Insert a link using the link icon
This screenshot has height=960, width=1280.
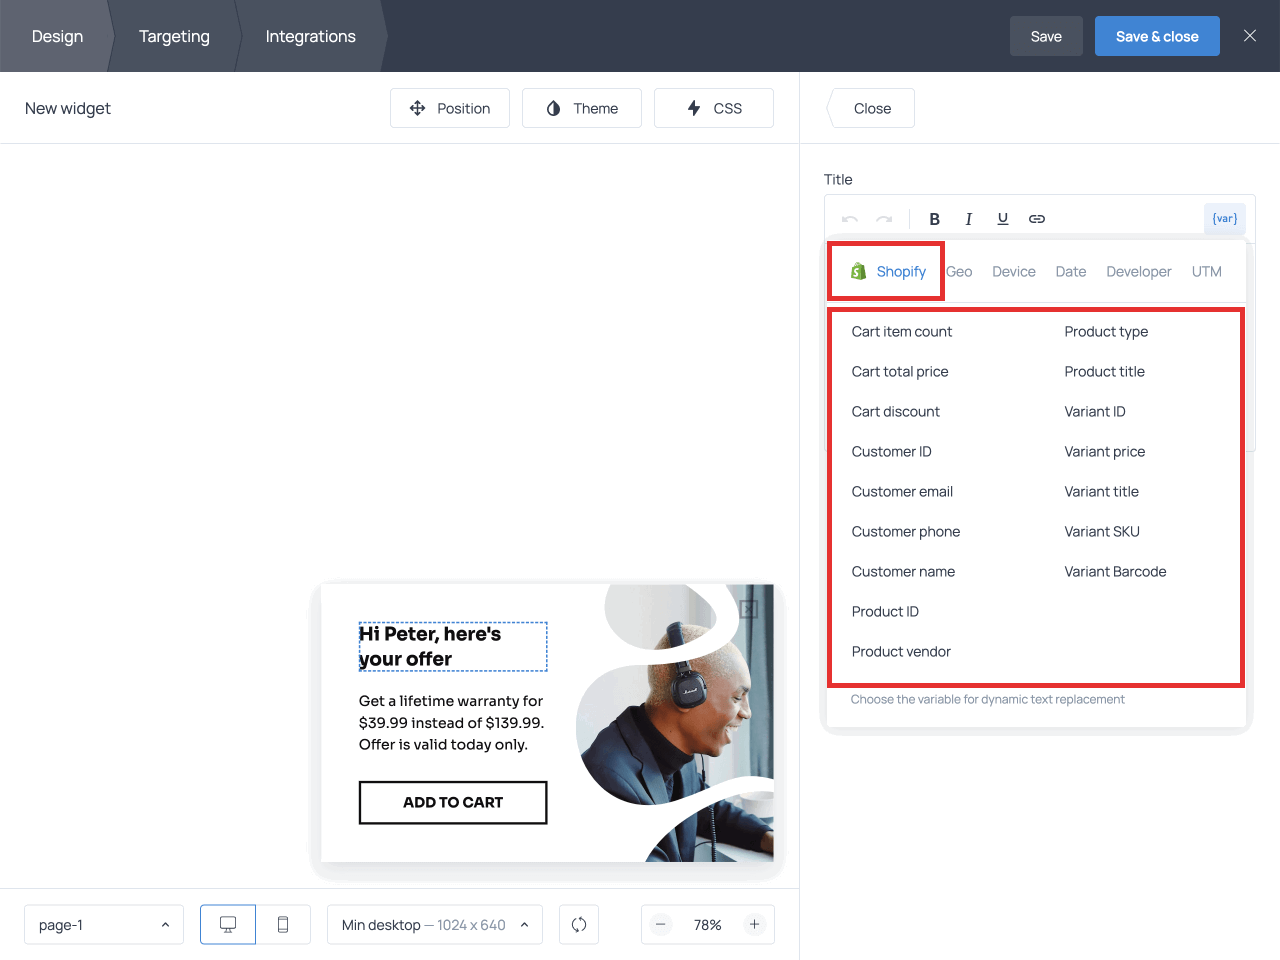pyautogui.click(x=1037, y=219)
